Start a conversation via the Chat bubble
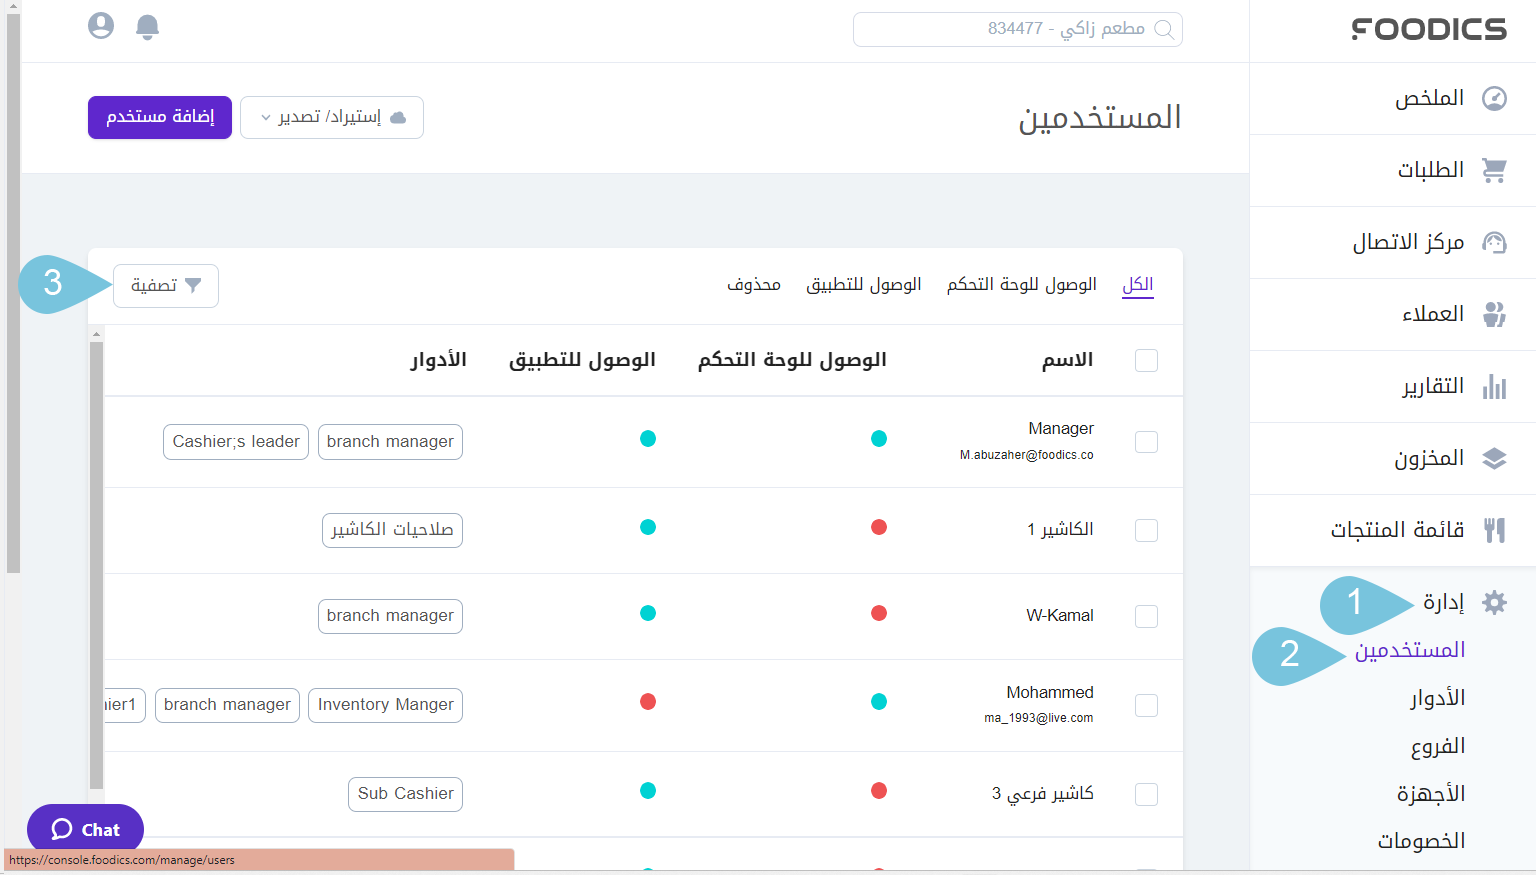The width and height of the screenshot is (1536, 875). click(x=85, y=829)
